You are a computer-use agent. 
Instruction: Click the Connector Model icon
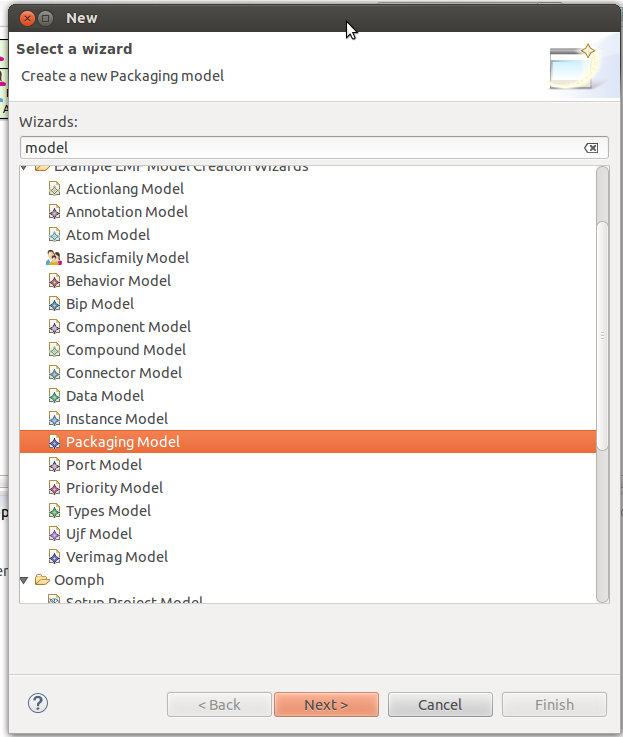(54, 373)
